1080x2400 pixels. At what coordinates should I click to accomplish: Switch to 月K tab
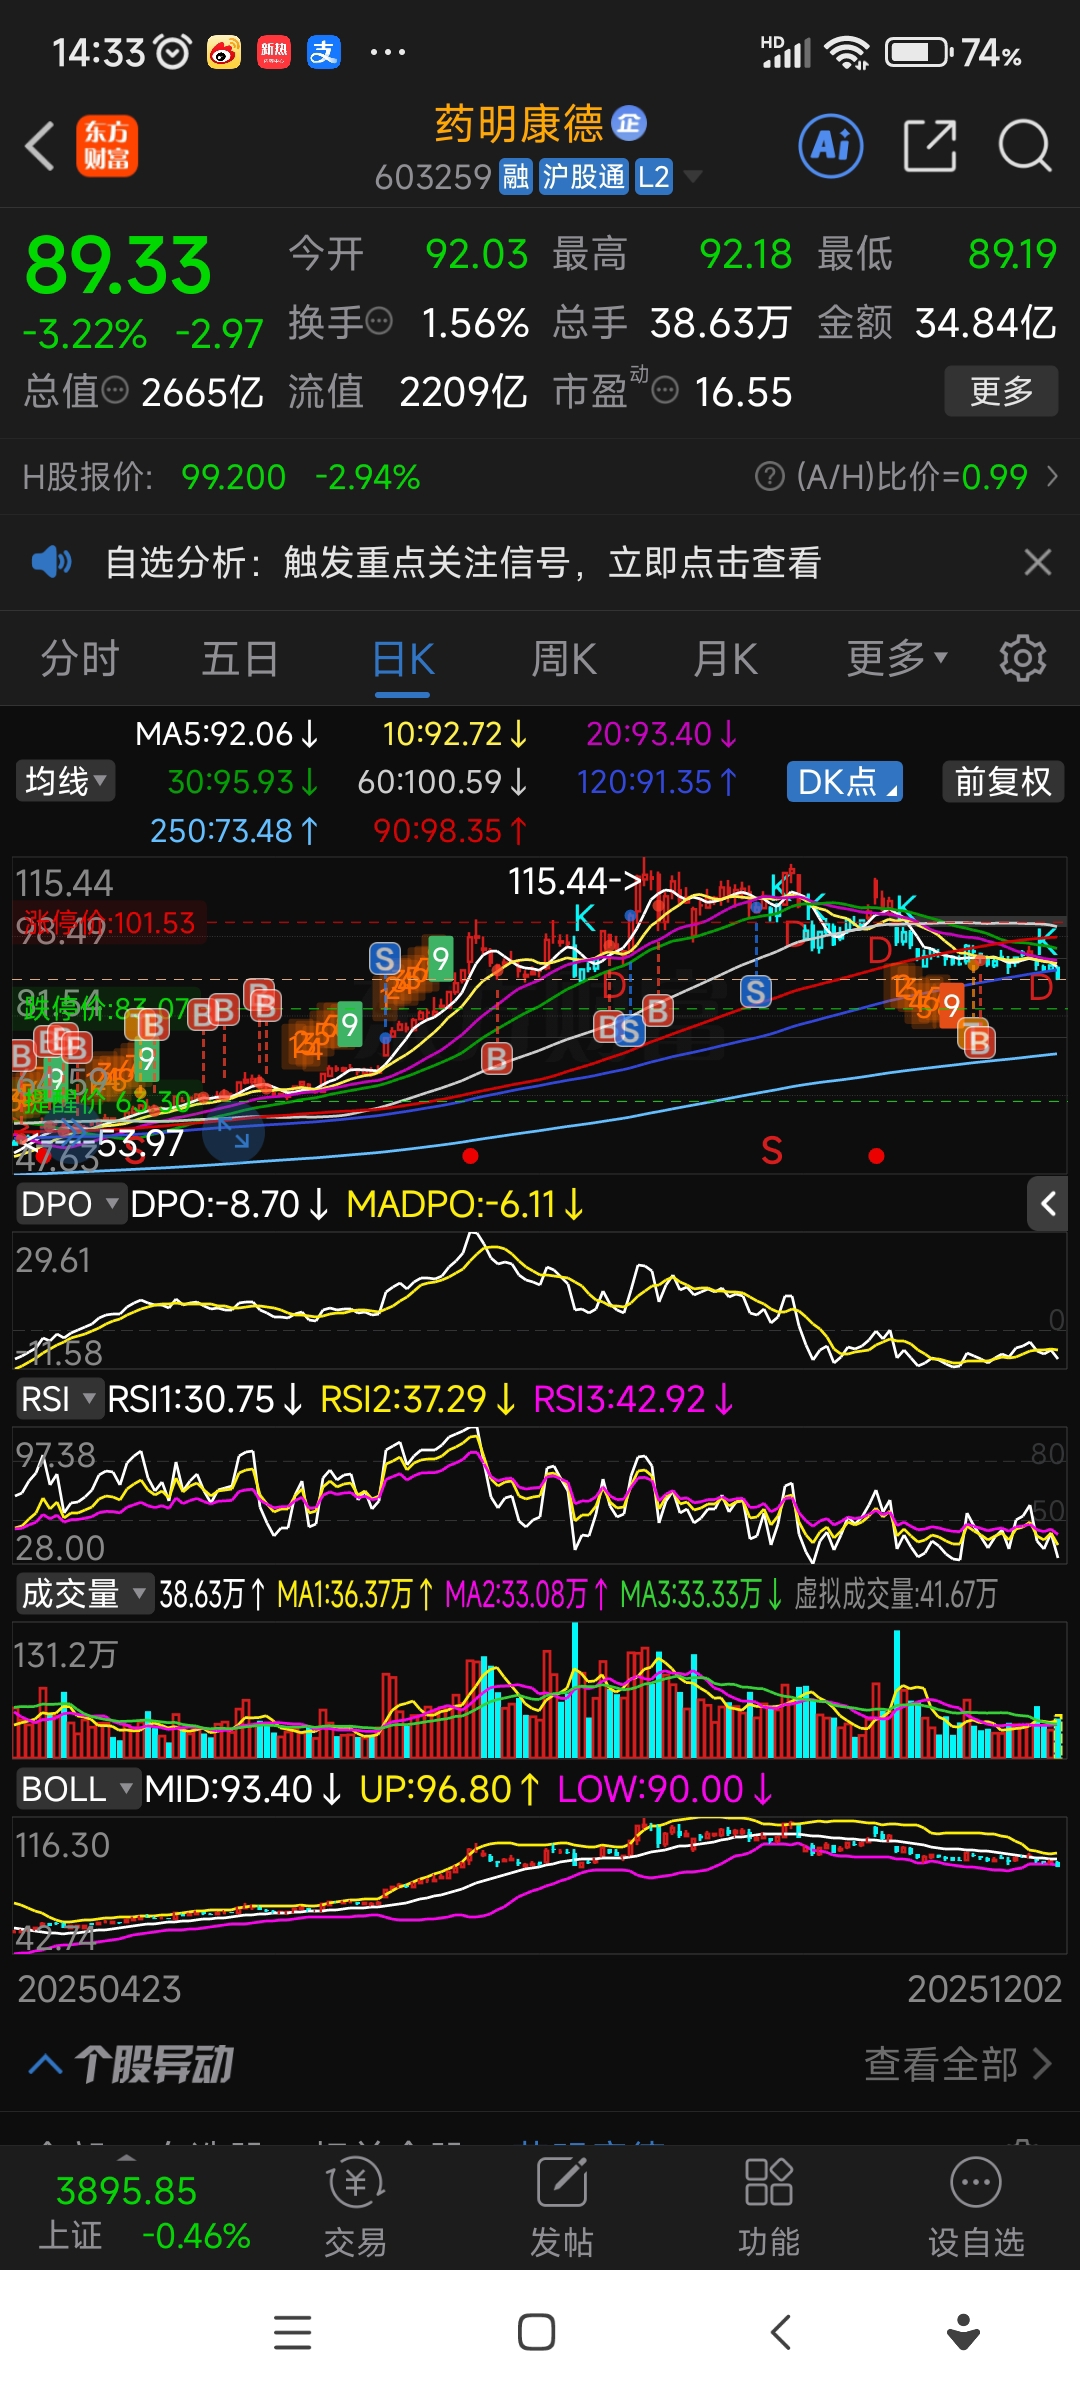[x=726, y=659]
